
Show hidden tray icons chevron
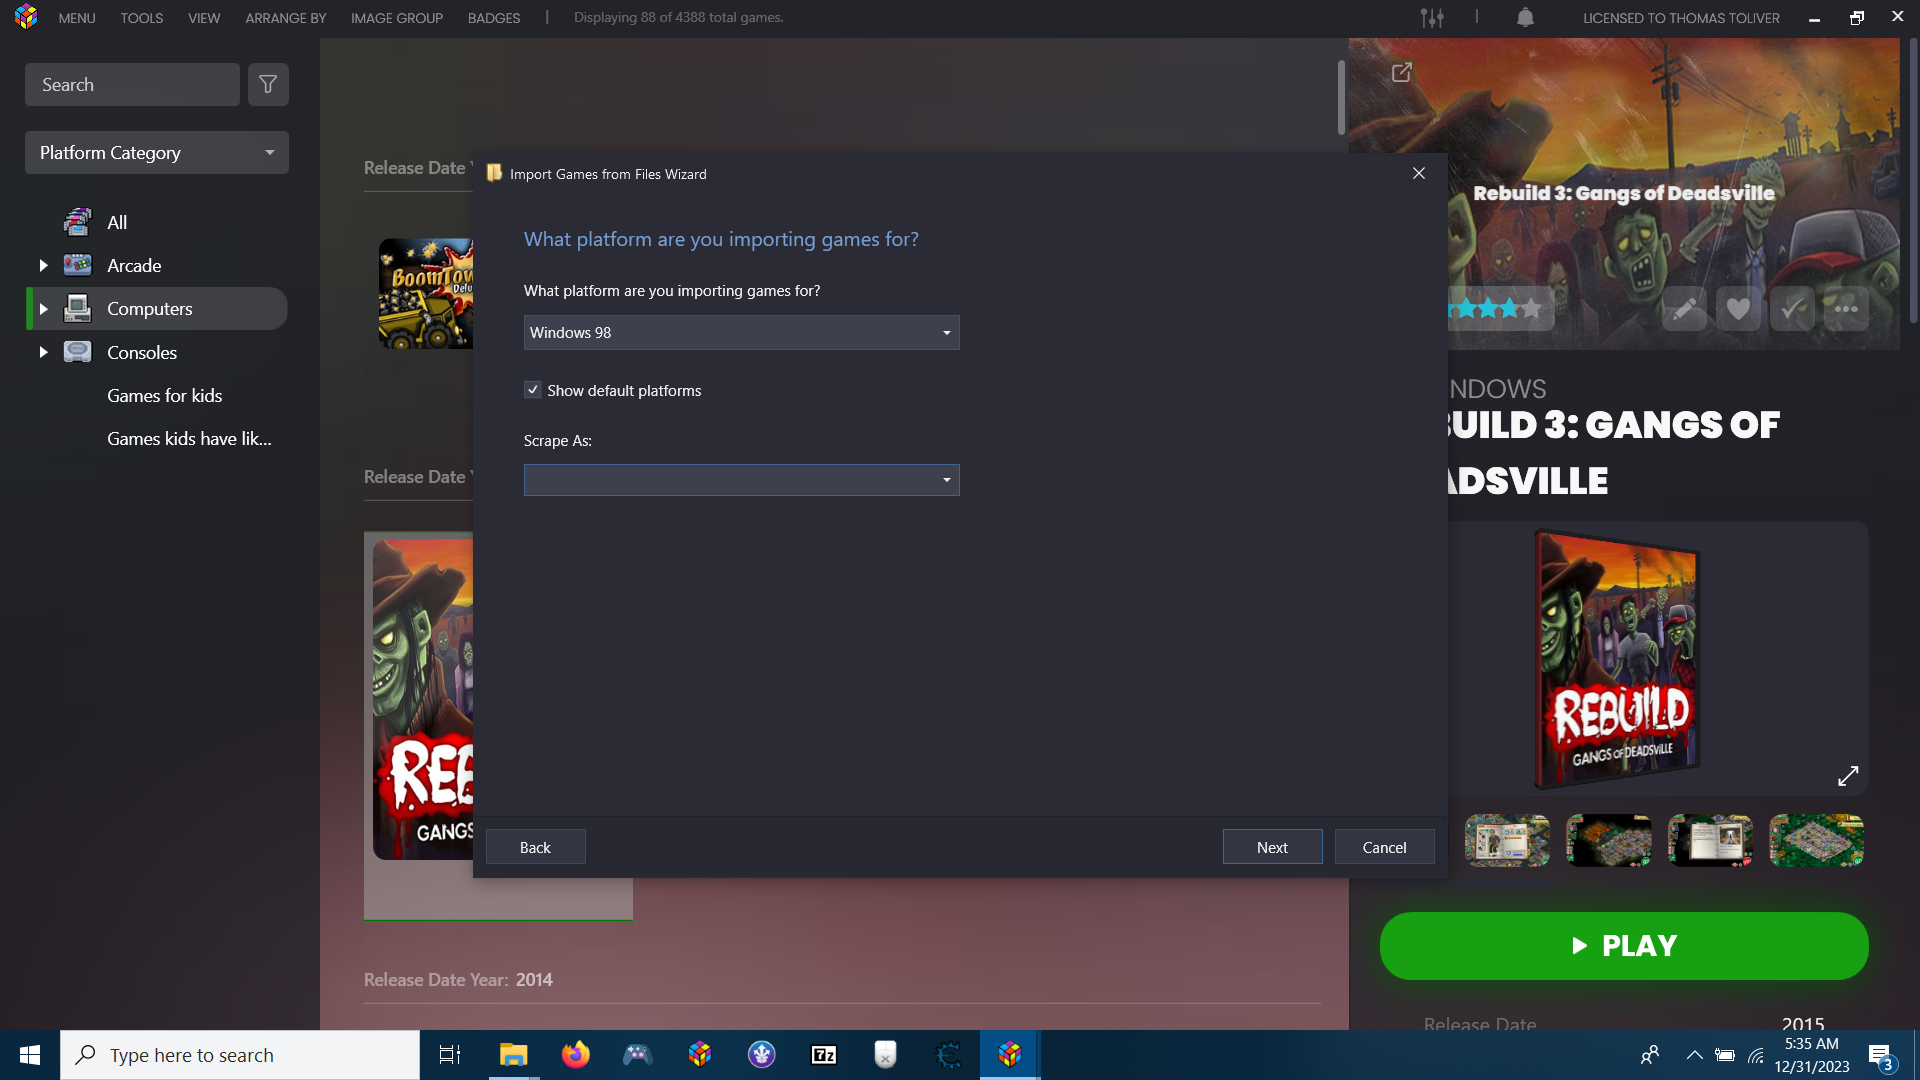point(1695,1055)
